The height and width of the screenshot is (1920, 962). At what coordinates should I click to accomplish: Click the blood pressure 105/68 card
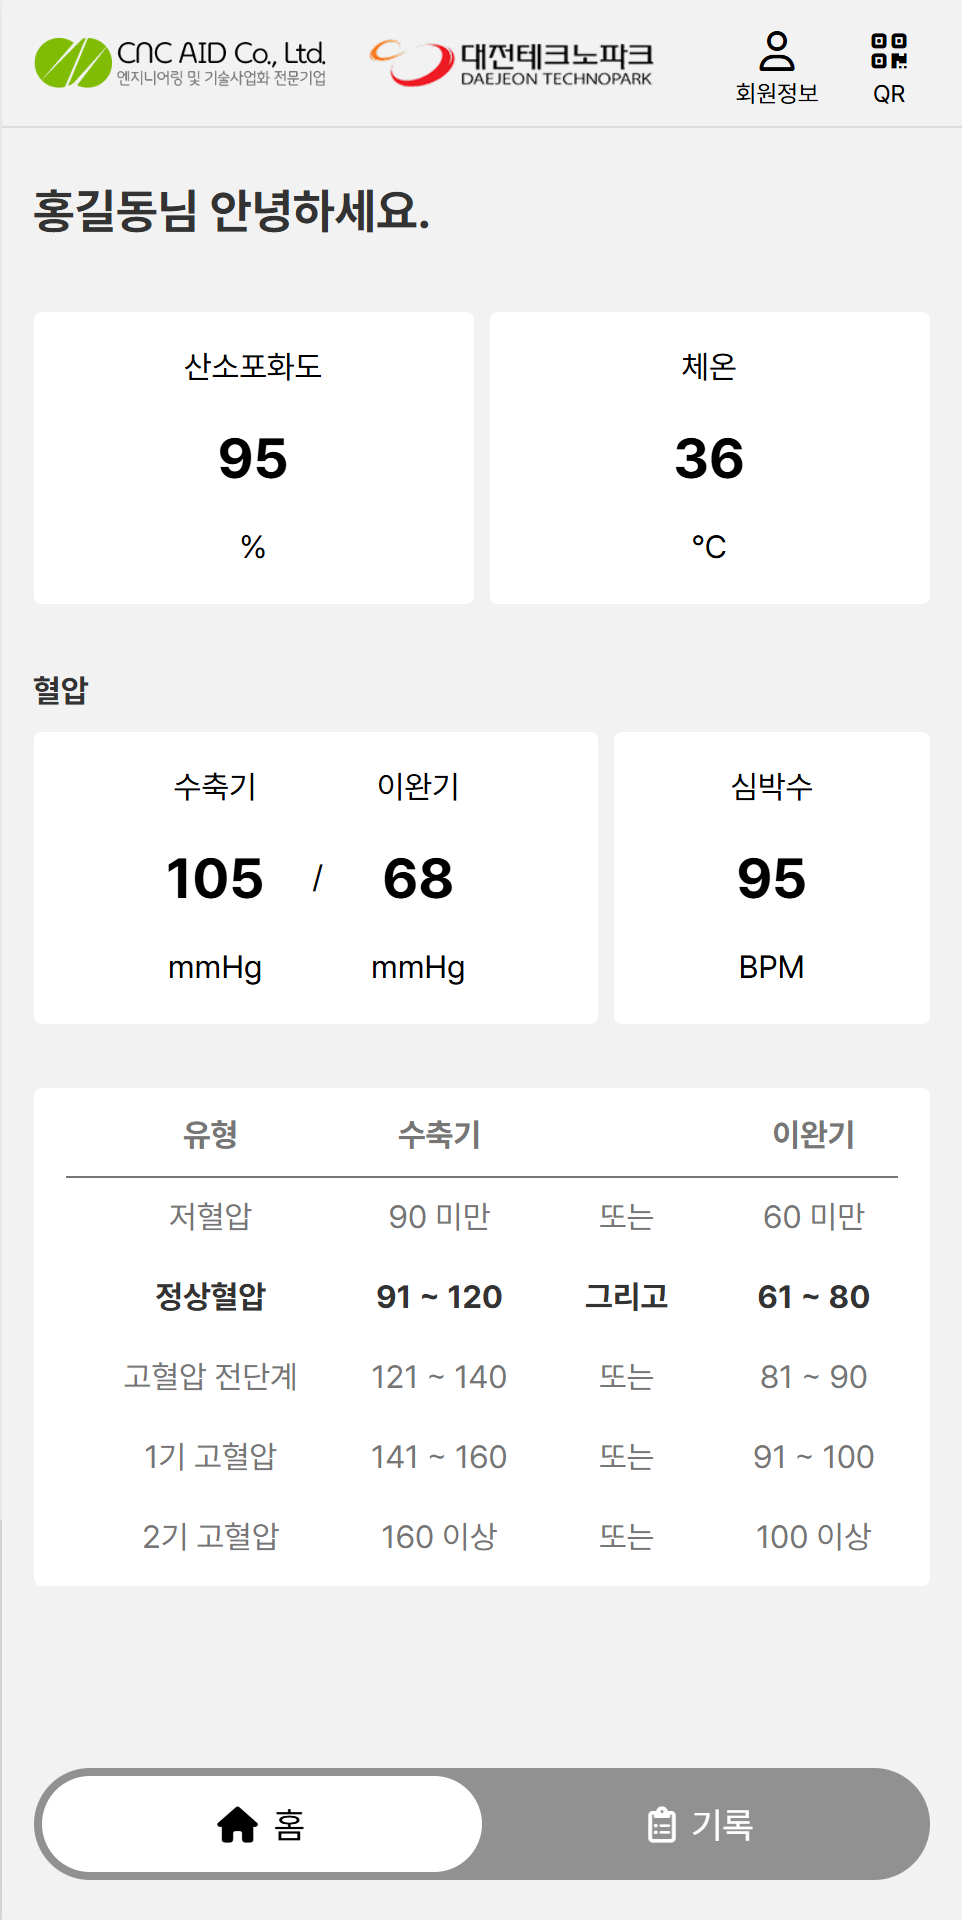click(315, 875)
